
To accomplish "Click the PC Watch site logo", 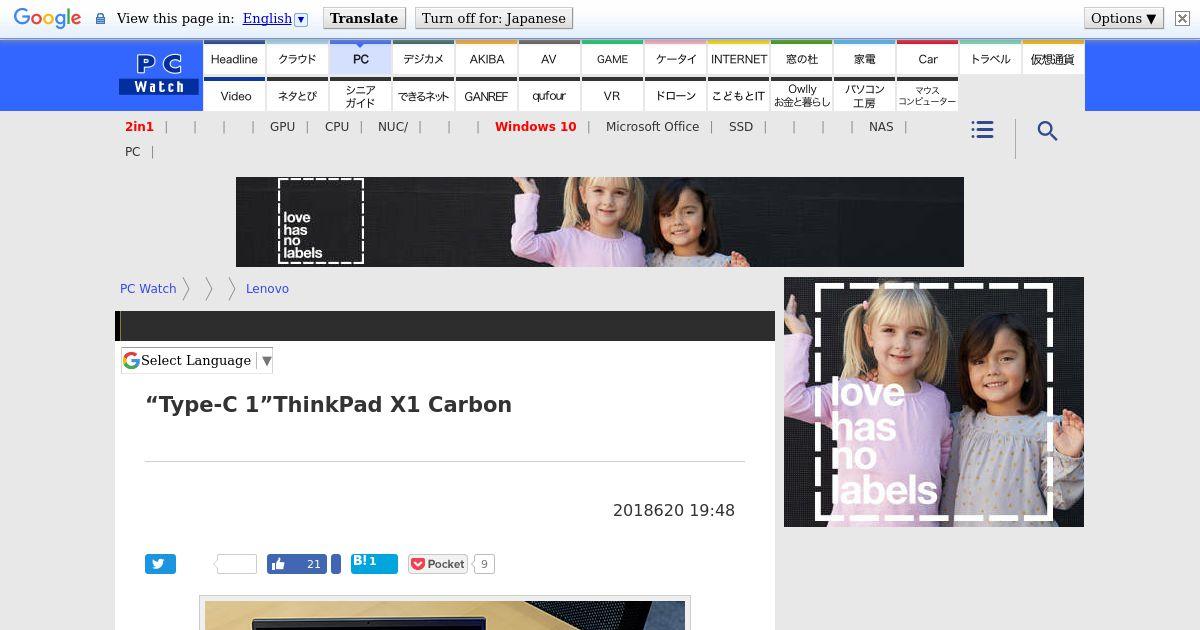I will click(x=159, y=75).
